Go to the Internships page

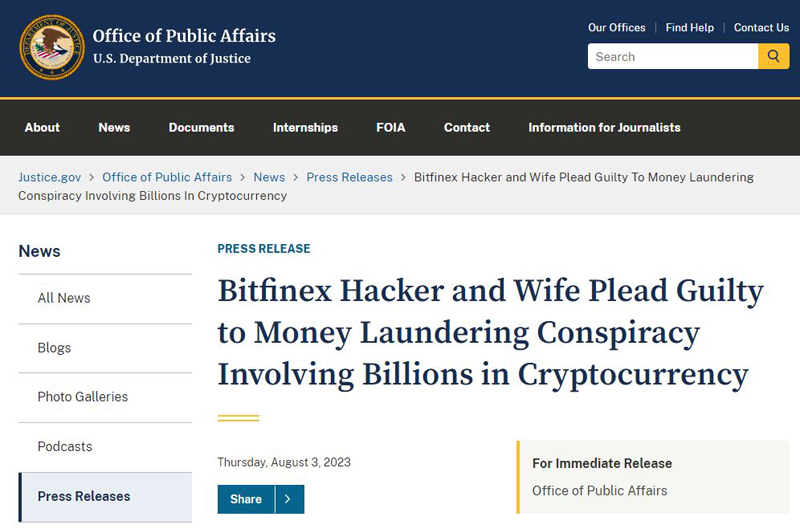[305, 128]
